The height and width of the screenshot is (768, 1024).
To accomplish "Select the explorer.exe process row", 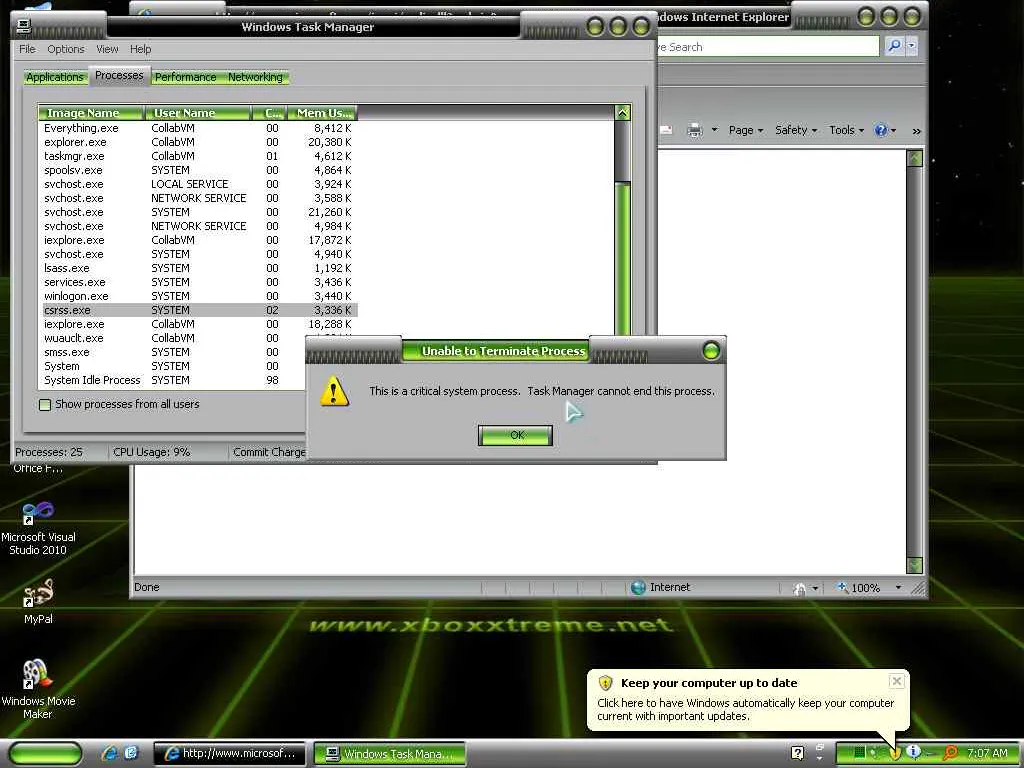I will click(198, 142).
